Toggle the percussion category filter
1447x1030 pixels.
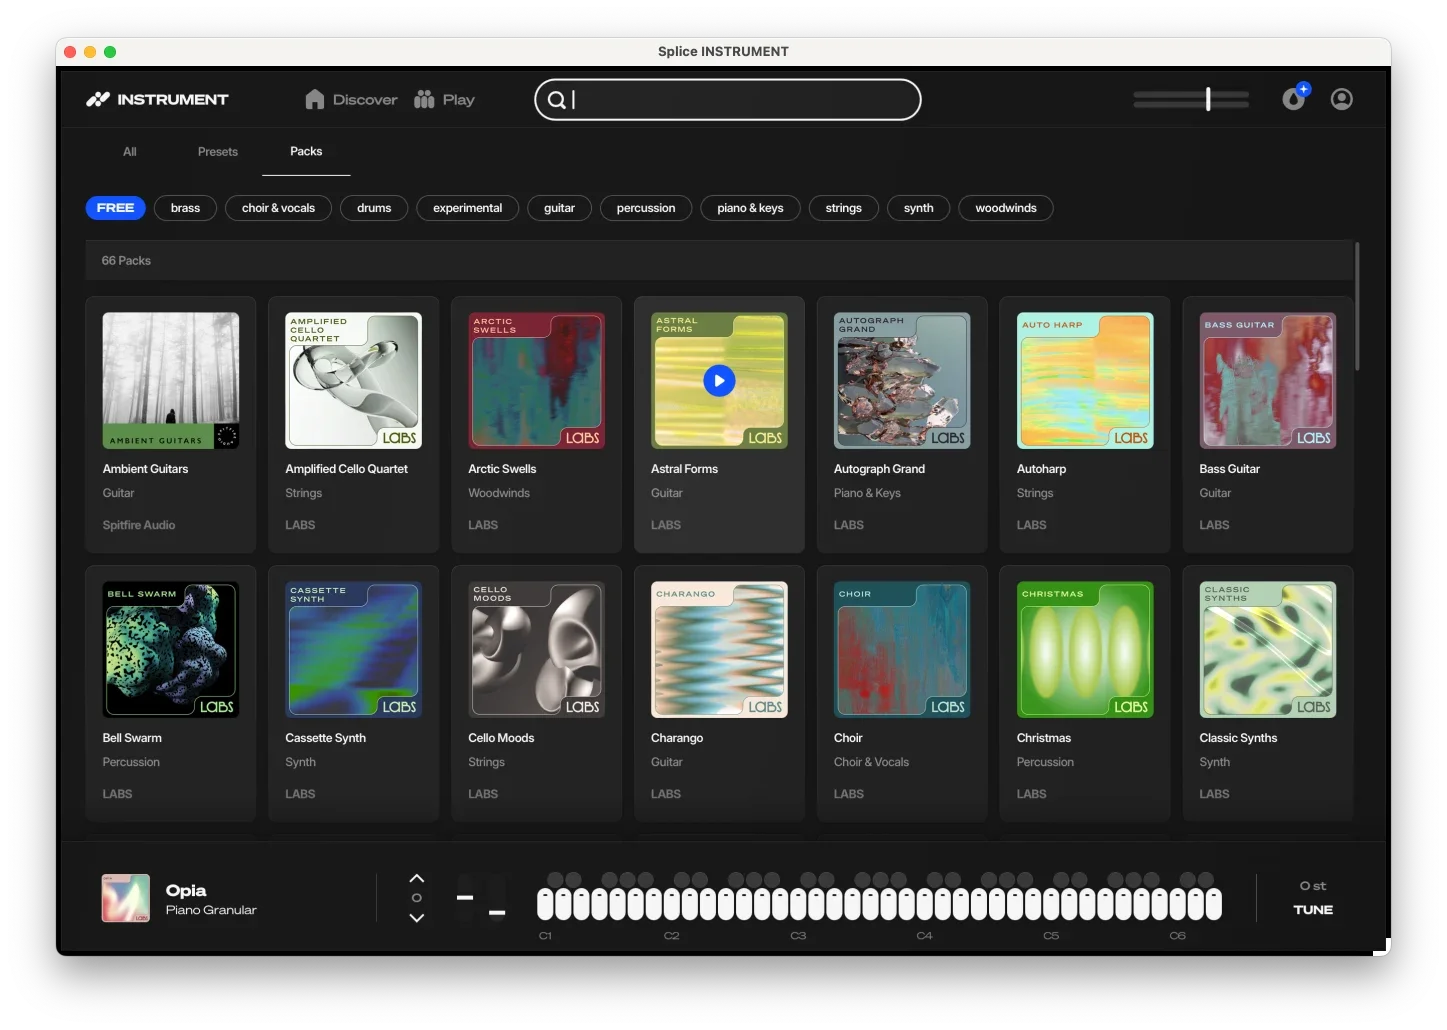click(646, 208)
